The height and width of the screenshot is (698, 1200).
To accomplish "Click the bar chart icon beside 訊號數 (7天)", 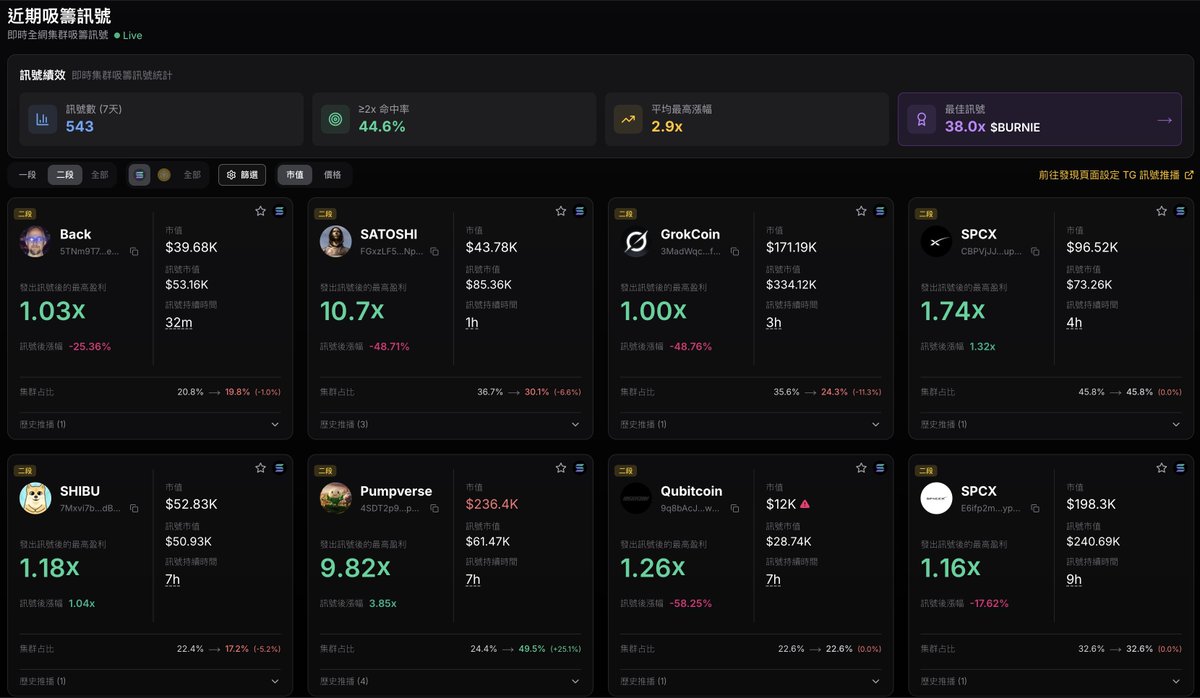I will (42, 120).
